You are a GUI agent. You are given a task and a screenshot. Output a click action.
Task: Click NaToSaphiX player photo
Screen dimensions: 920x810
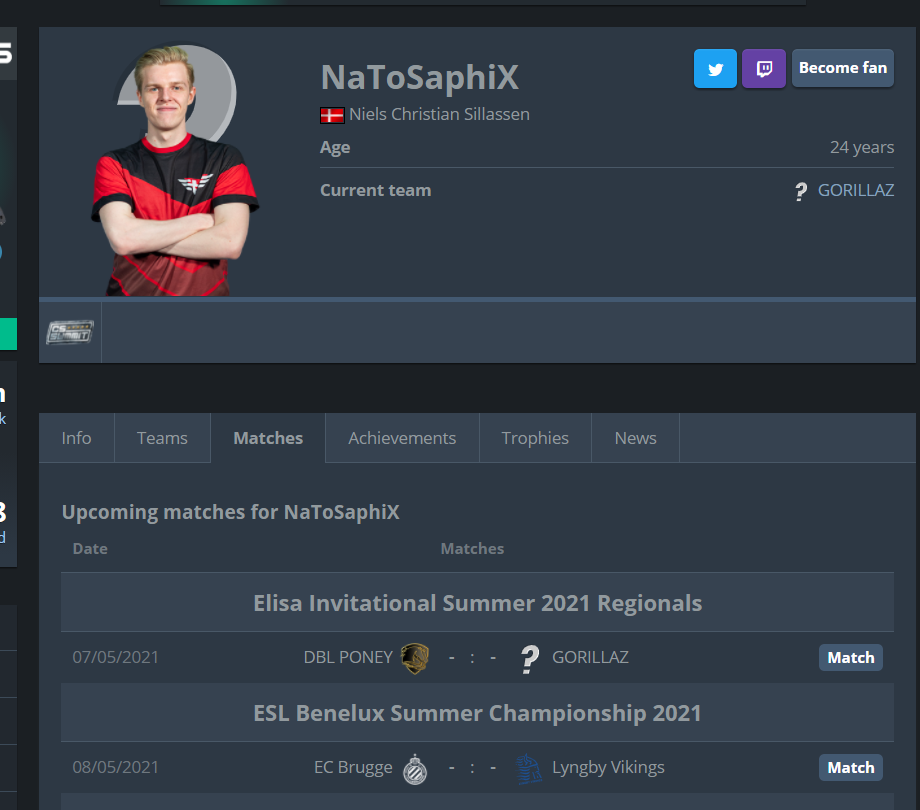[175, 170]
